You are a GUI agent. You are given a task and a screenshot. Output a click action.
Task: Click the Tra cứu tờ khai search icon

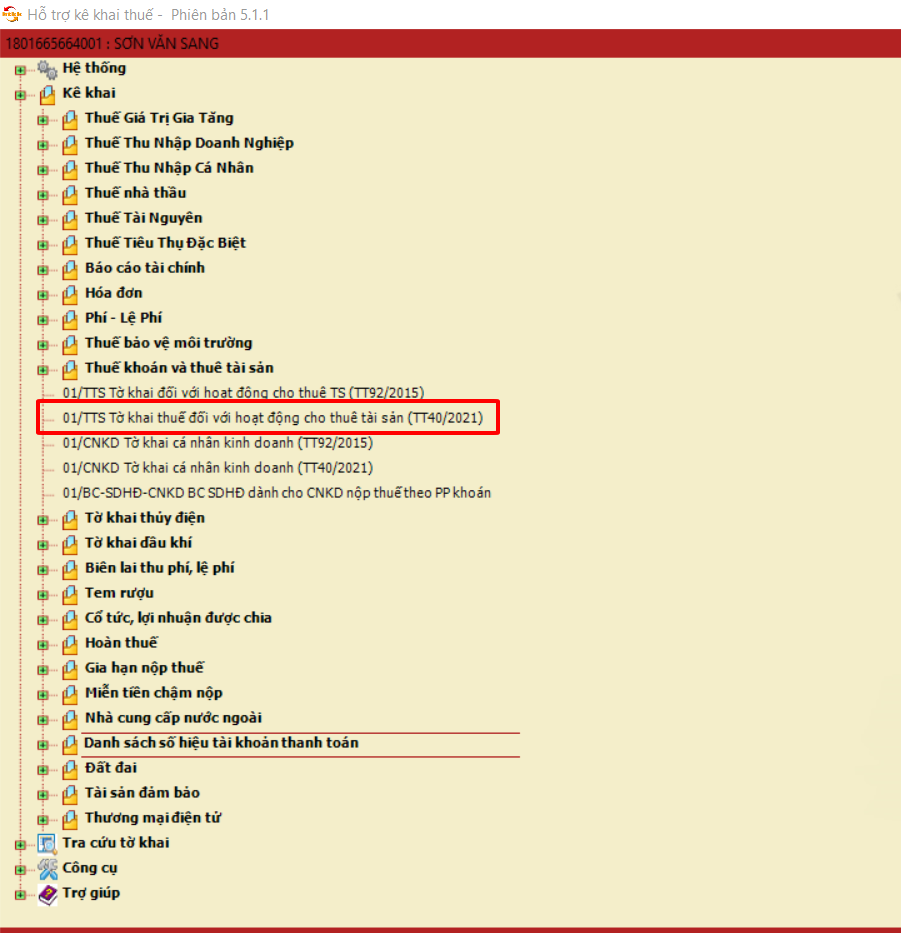pyautogui.click(x=47, y=843)
